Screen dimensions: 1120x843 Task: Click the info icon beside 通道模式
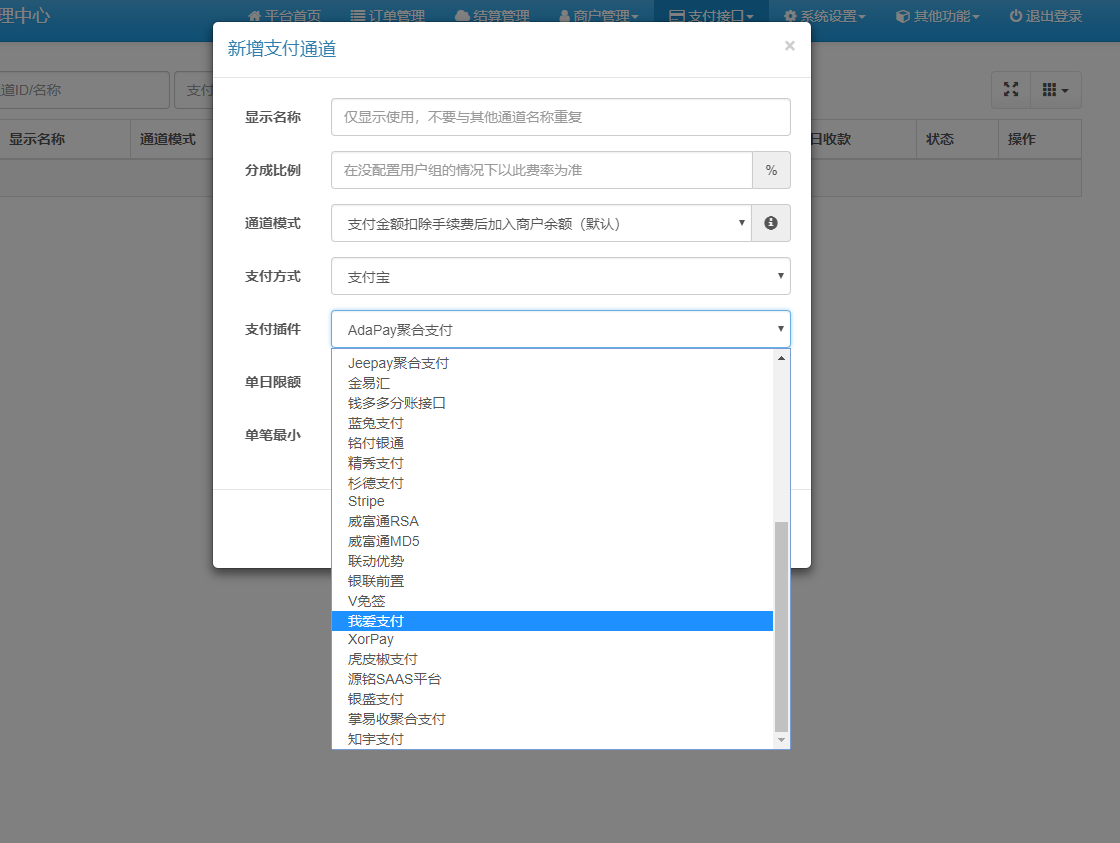point(771,223)
